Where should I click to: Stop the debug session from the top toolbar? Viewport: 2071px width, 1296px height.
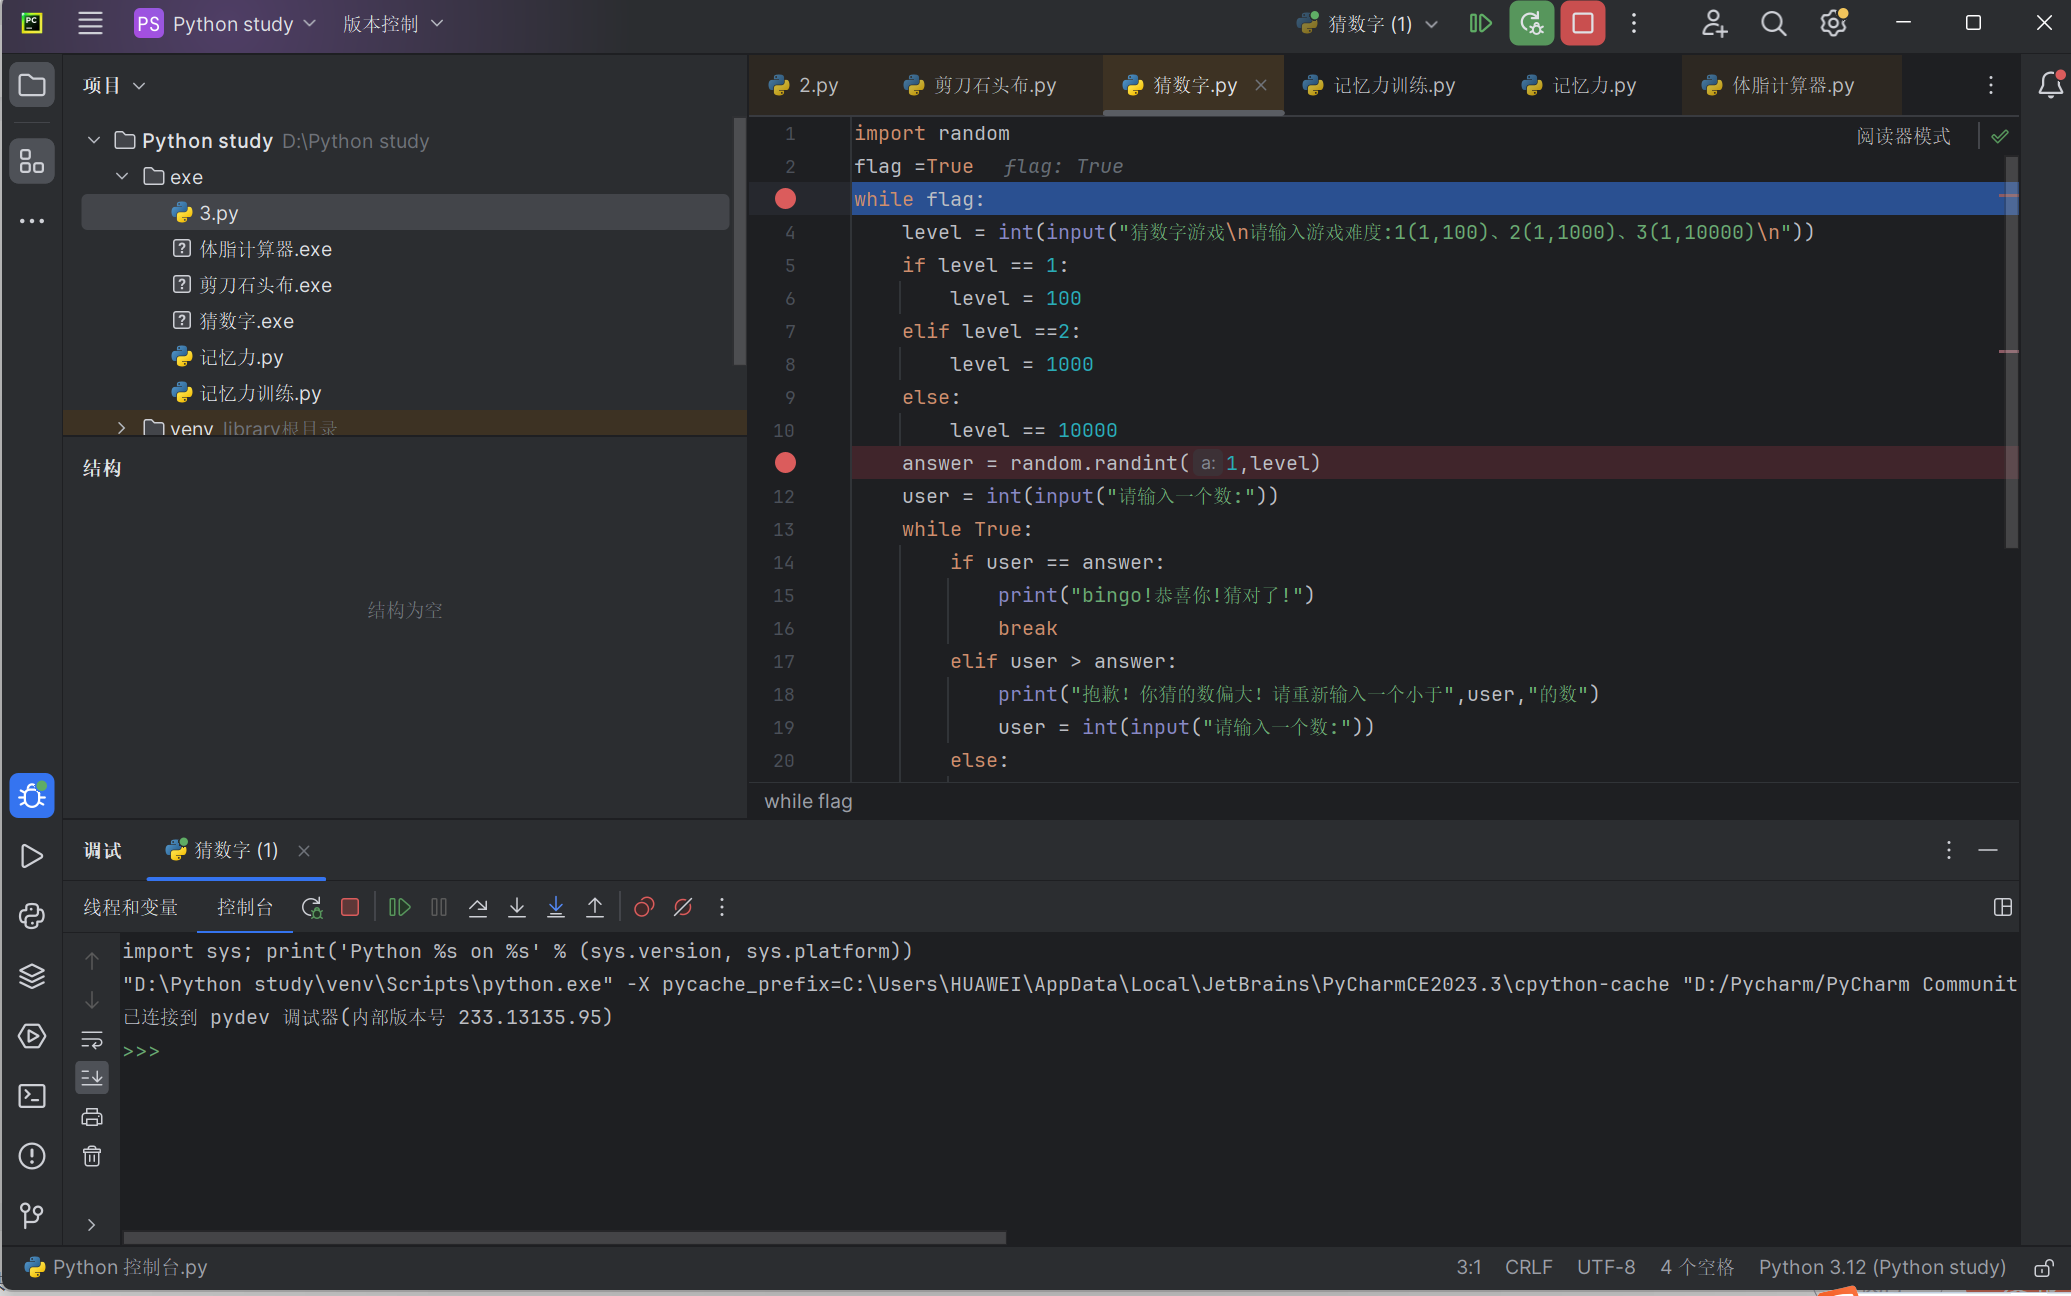pos(1582,24)
